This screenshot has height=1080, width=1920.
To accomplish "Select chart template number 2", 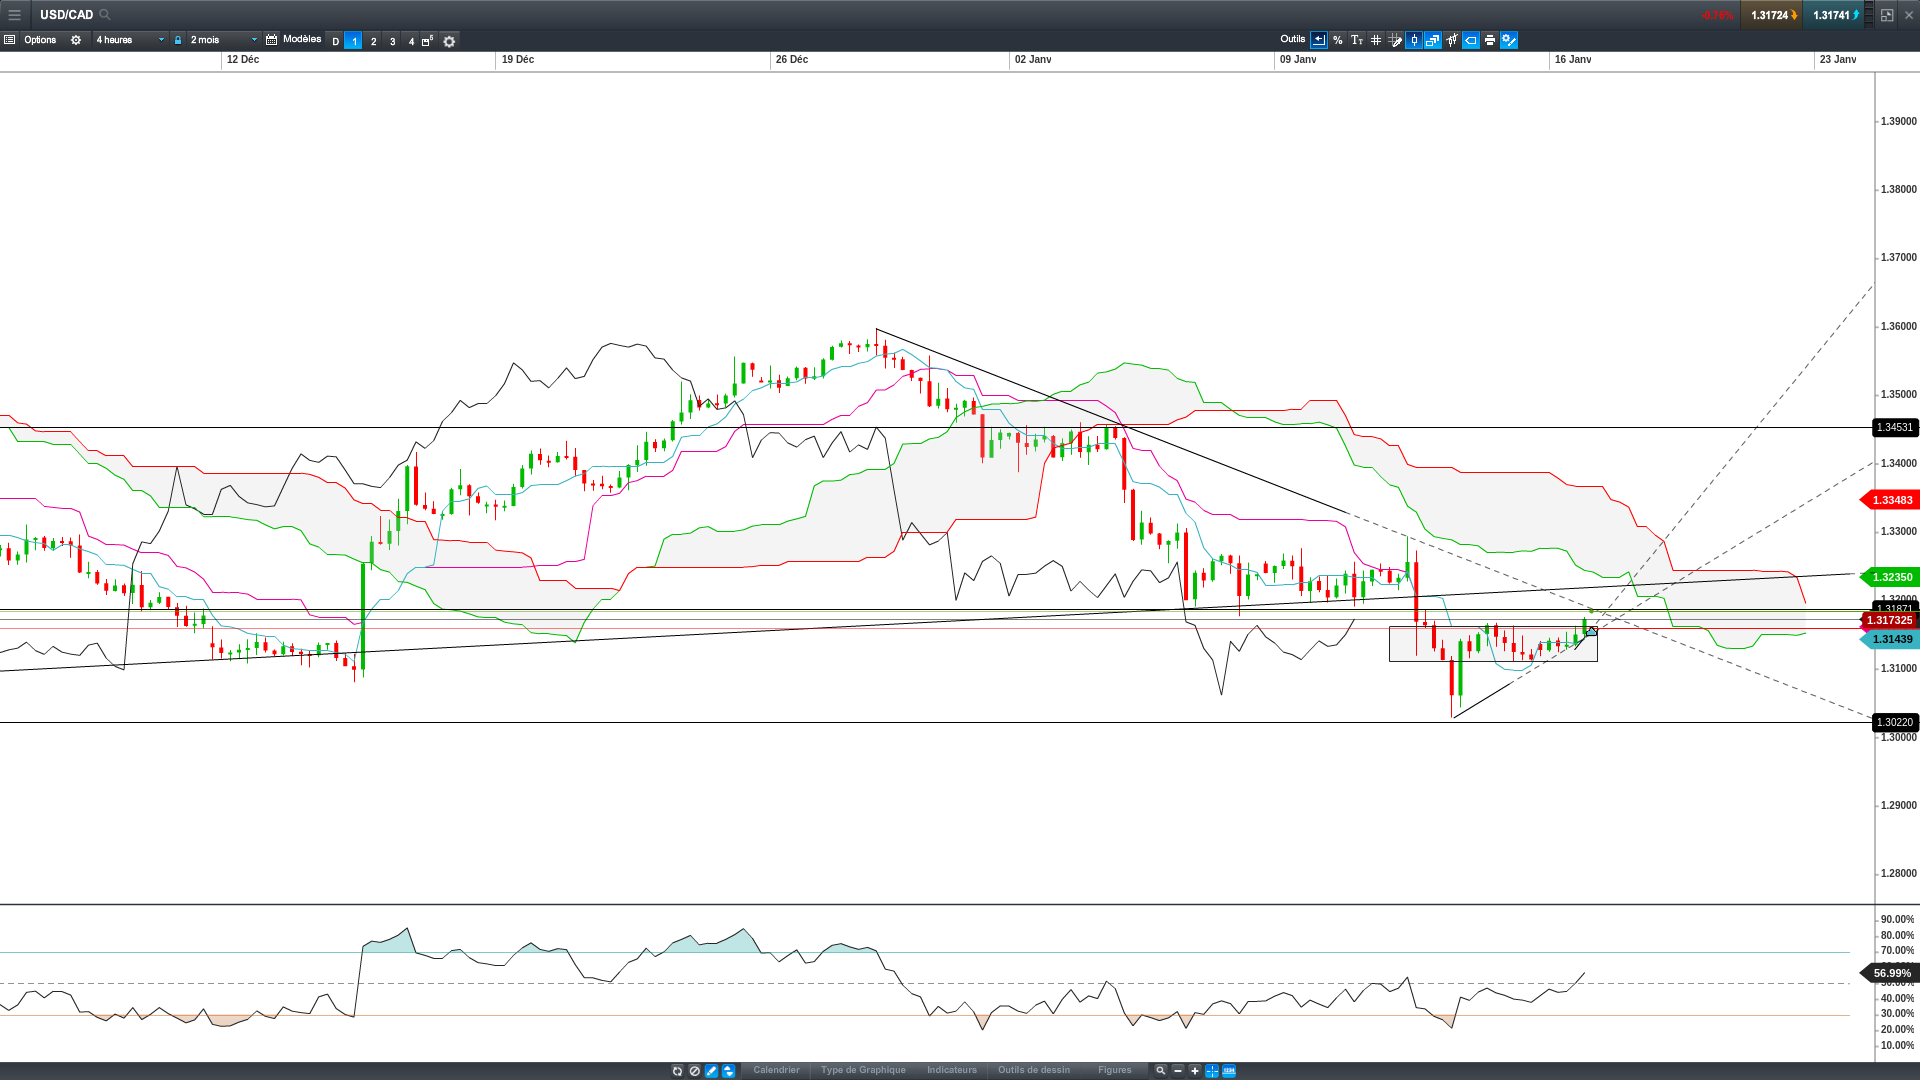I will click(x=373, y=41).
